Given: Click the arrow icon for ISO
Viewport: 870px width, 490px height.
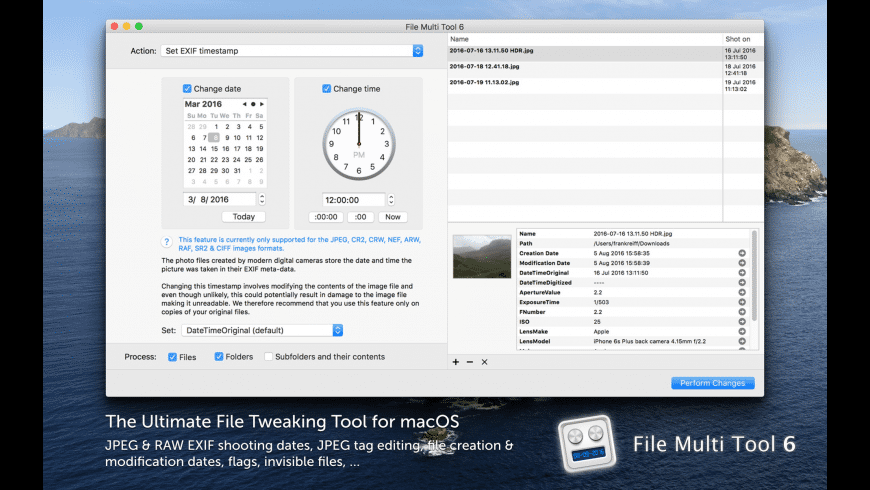Looking at the screenshot, I should pyautogui.click(x=742, y=322).
